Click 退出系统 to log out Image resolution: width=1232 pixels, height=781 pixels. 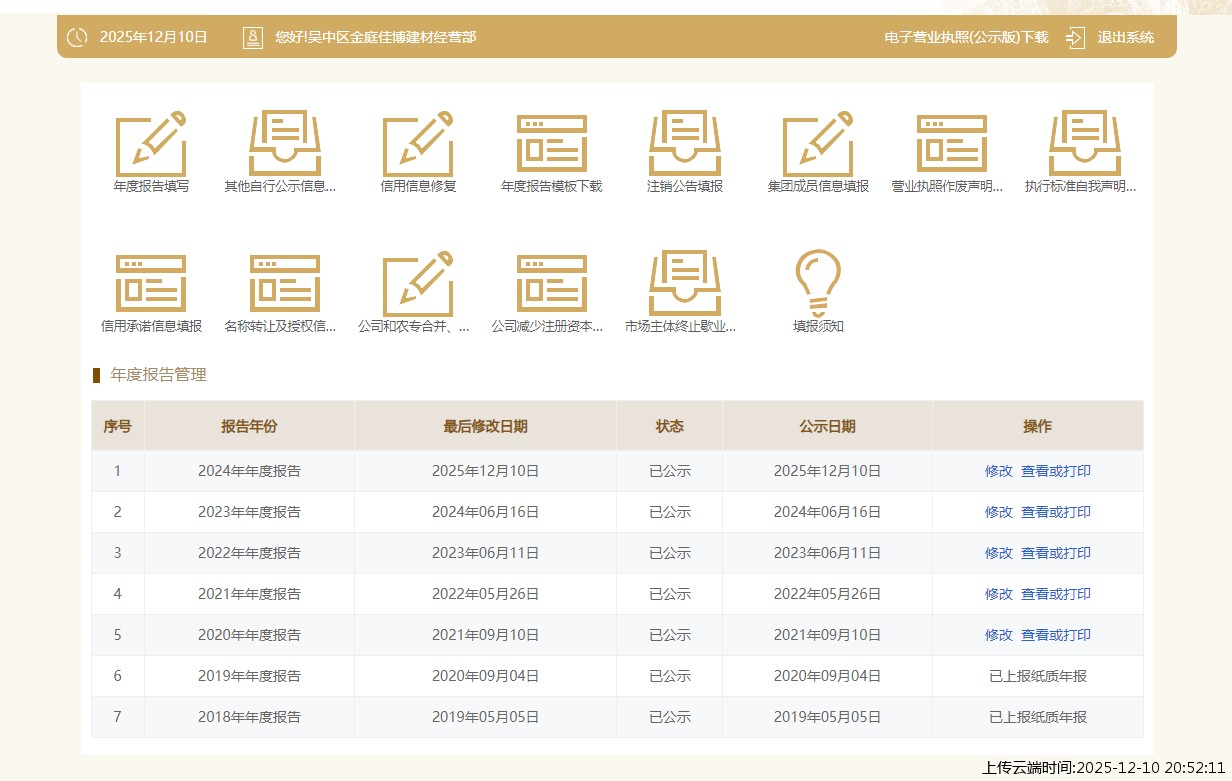1124,38
